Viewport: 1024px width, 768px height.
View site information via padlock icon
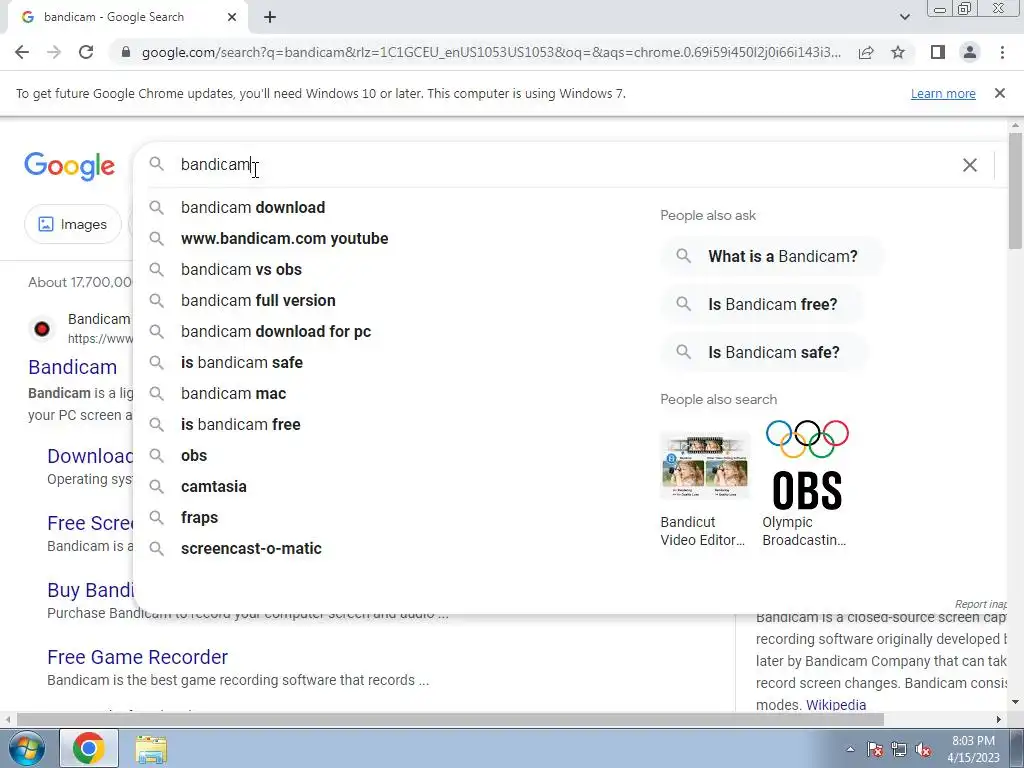(x=126, y=52)
